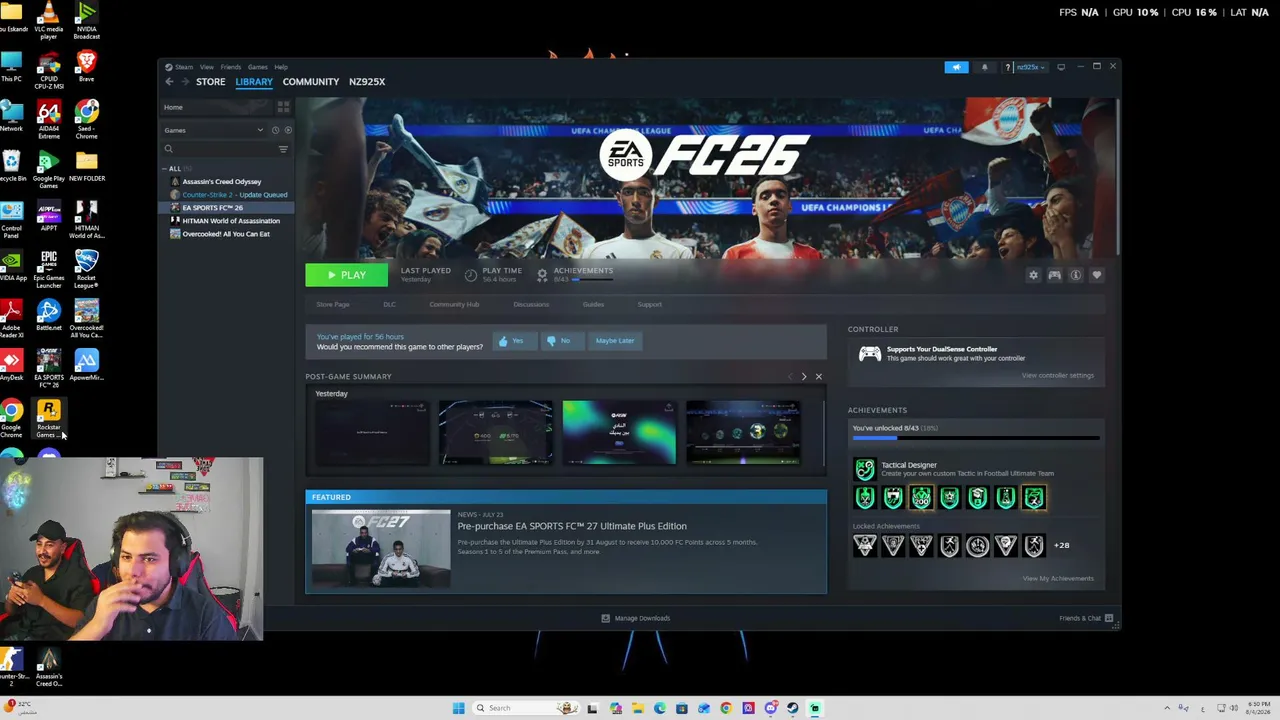Open the Friends menu in Steam
This screenshot has height=720, width=1280.
230,67
